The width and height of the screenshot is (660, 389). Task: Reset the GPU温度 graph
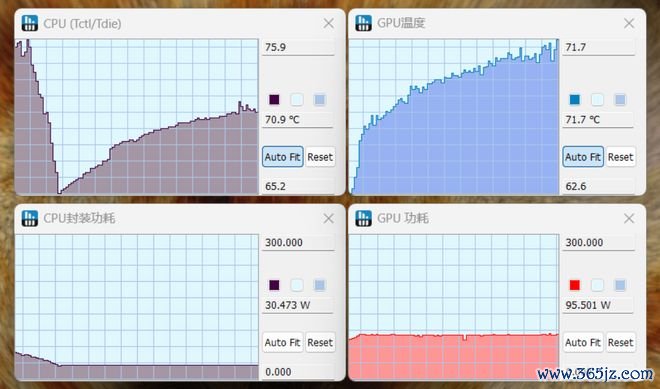[620, 157]
